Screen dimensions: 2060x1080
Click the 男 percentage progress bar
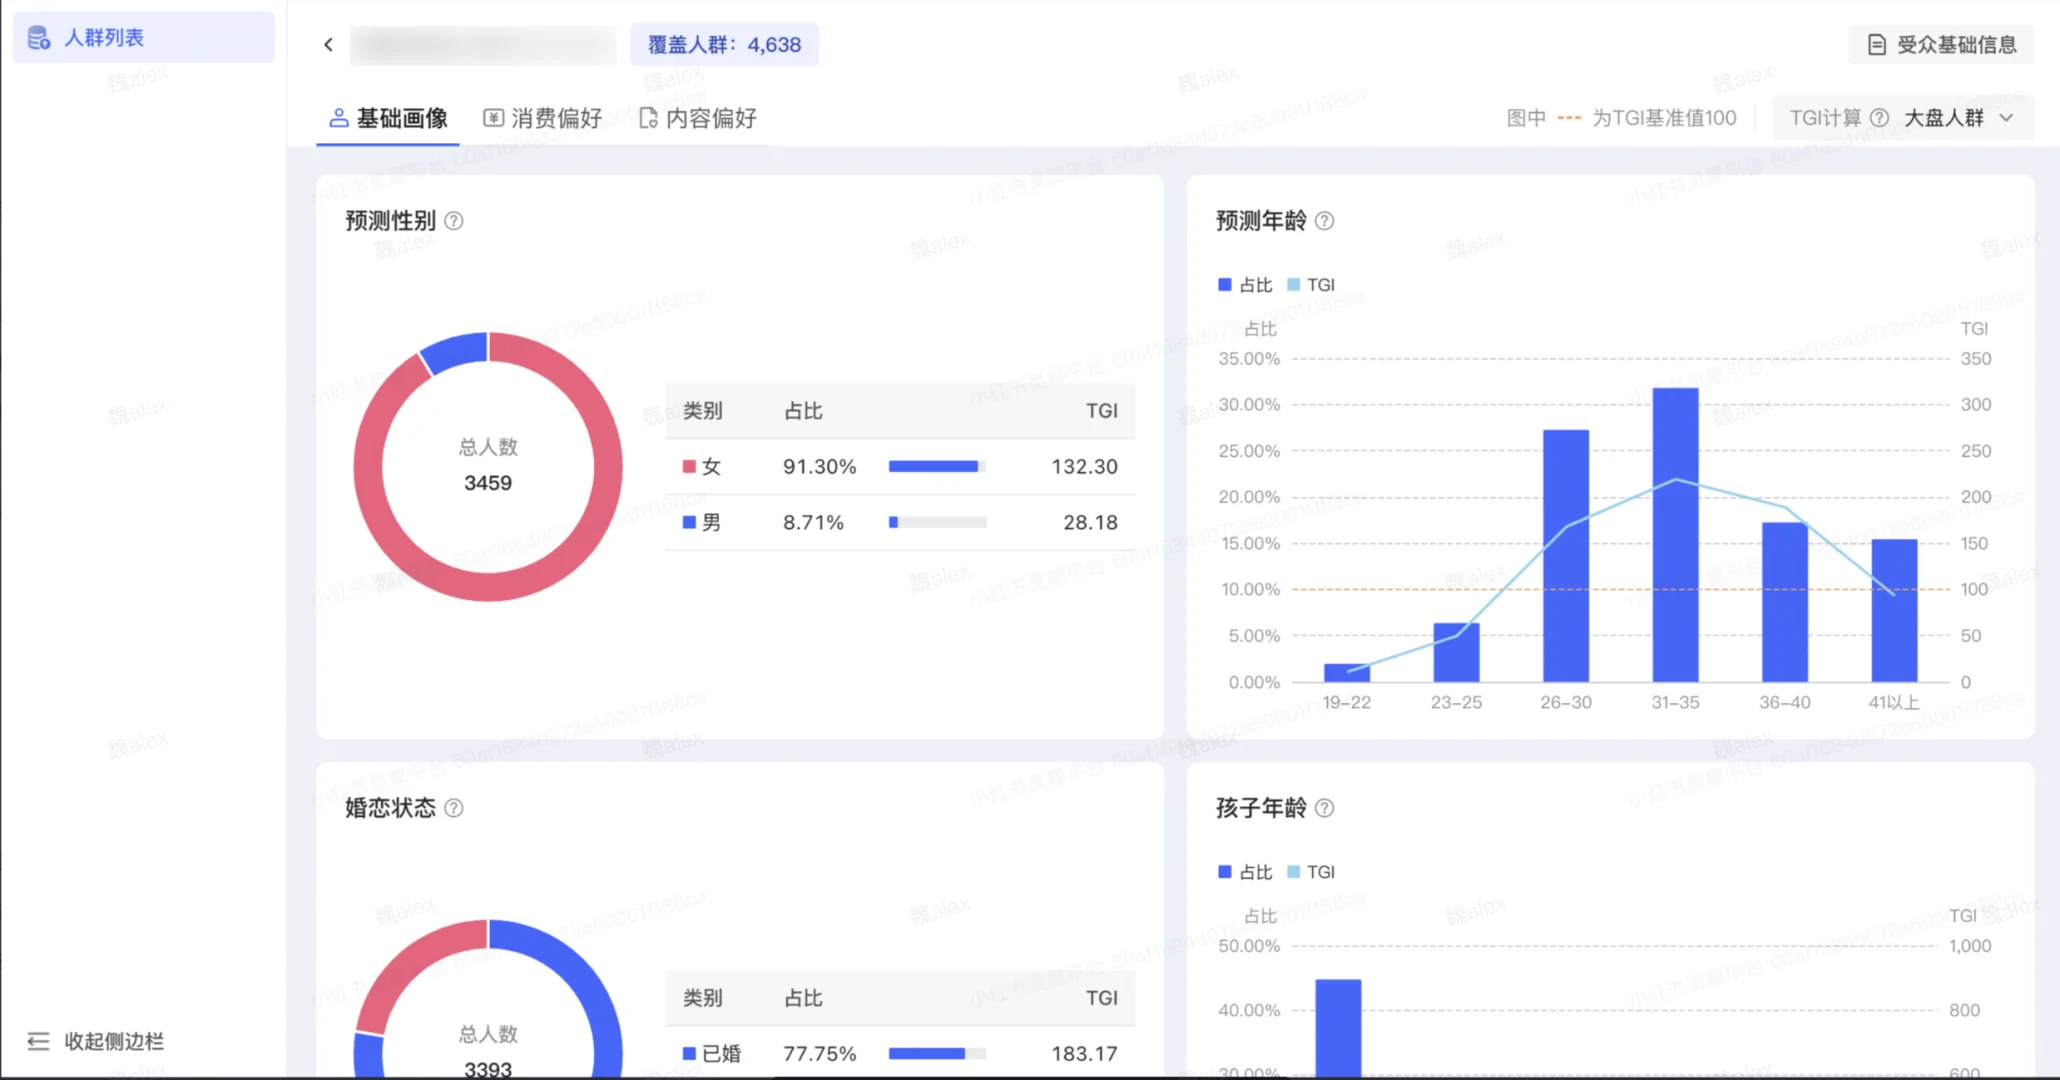coord(937,522)
